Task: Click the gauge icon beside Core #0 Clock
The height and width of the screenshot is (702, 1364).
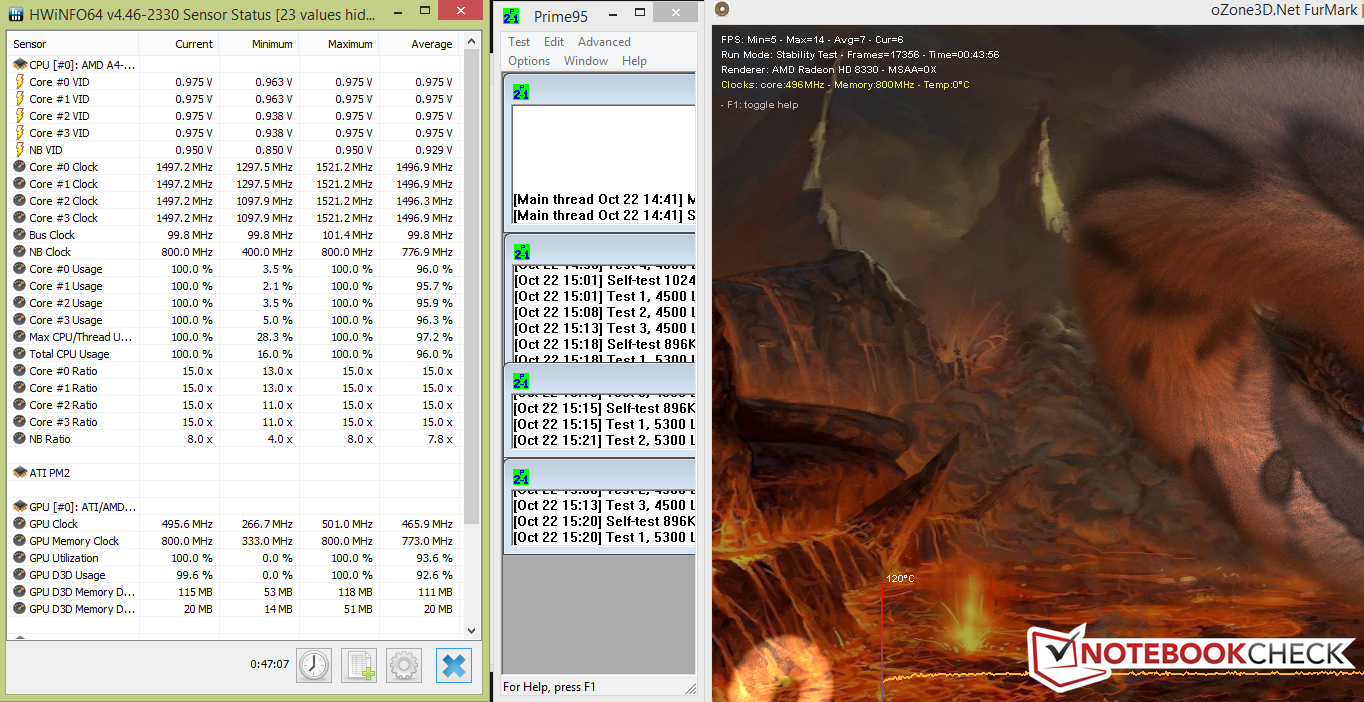Action: pyautogui.click(x=20, y=167)
